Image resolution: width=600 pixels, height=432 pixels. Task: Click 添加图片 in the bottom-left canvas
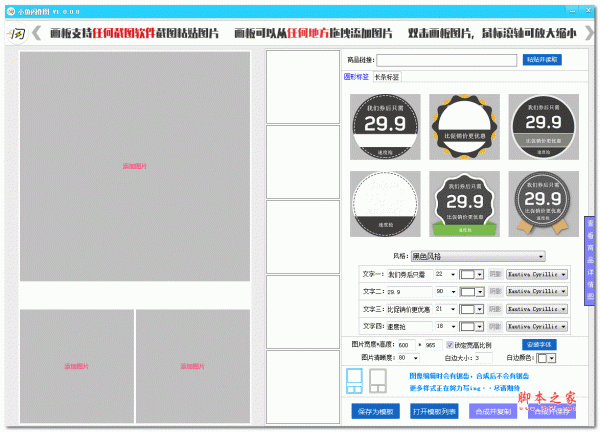77,366
